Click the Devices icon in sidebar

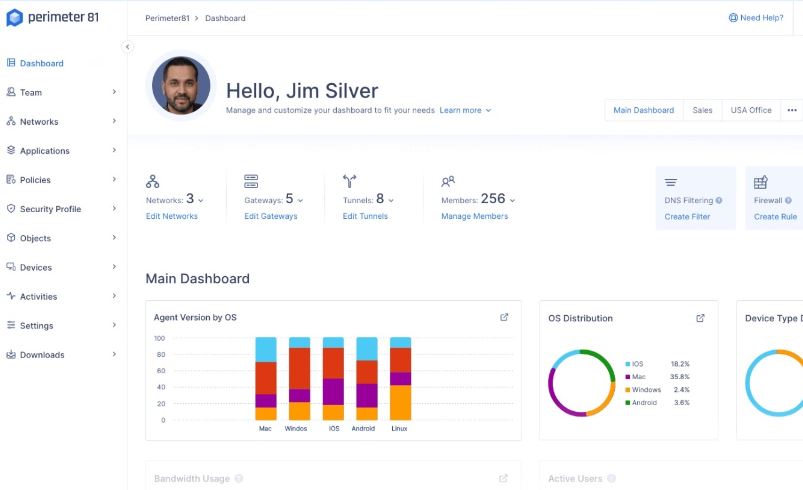(x=11, y=267)
